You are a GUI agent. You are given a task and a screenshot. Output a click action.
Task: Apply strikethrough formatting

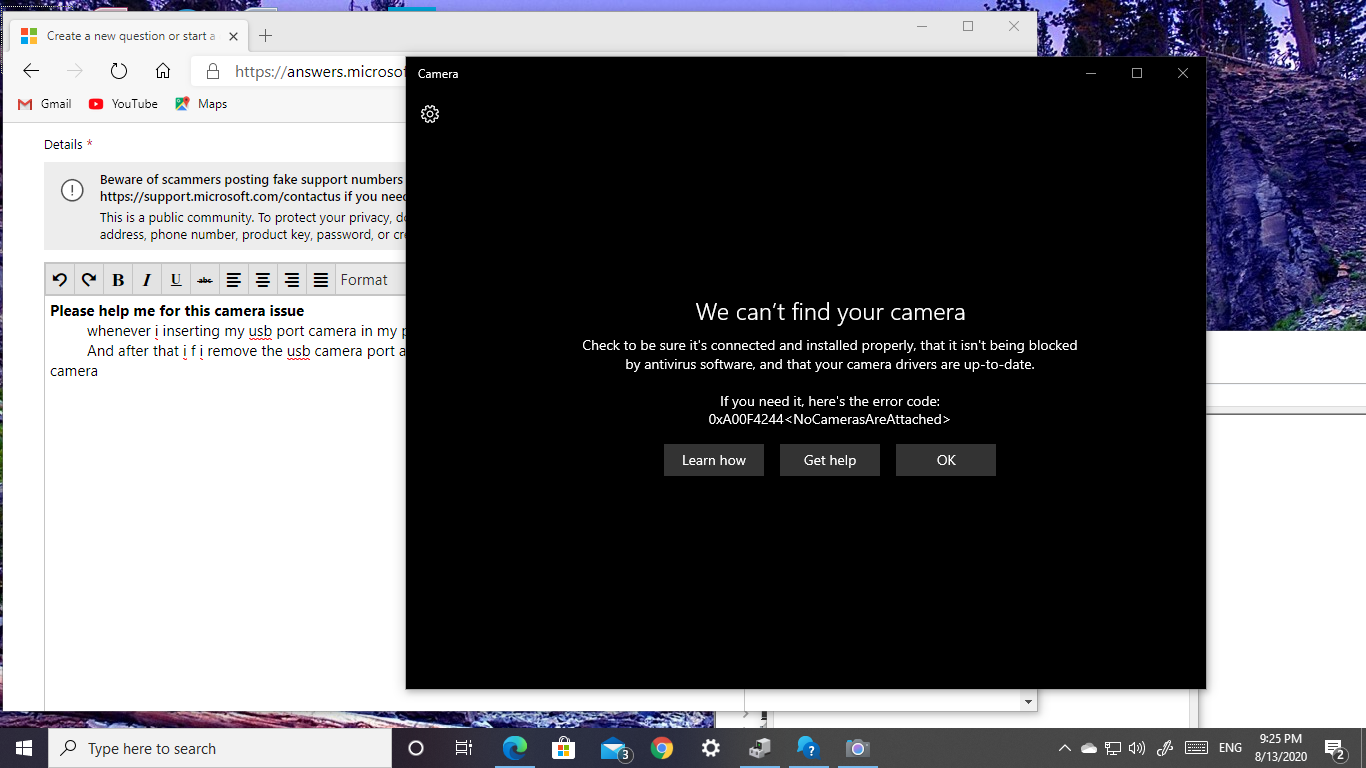pos(205,280)
